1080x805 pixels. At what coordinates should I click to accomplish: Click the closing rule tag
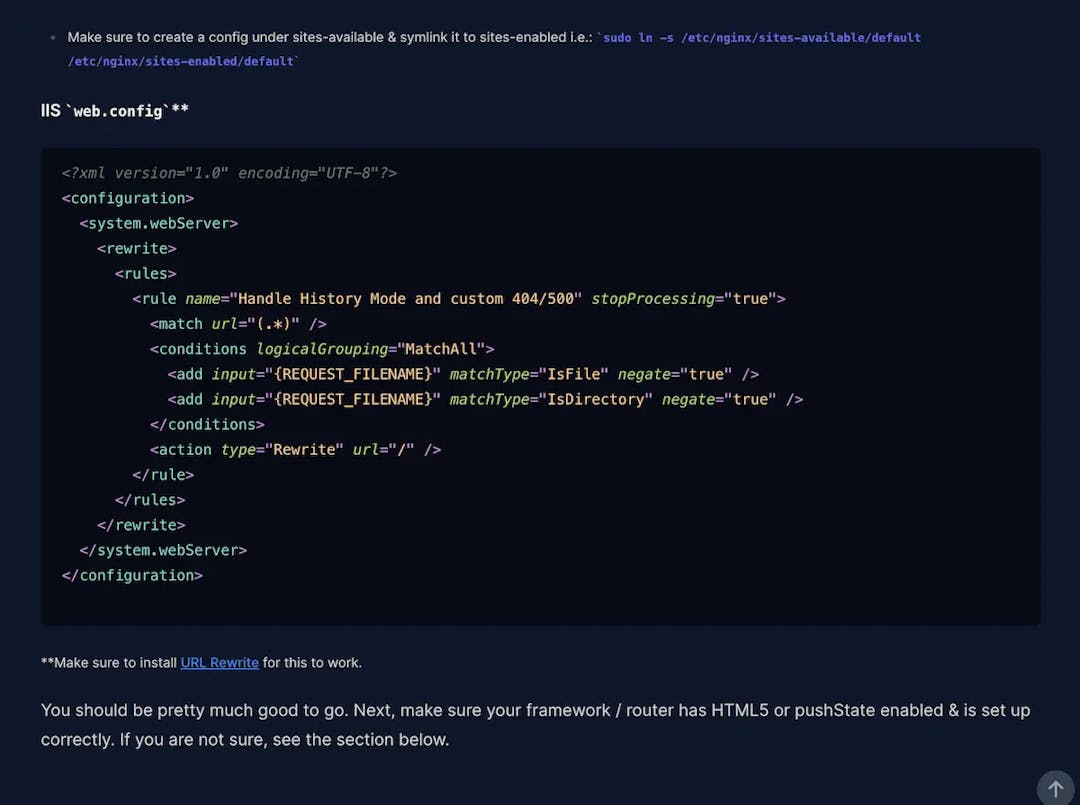point(163,475)
